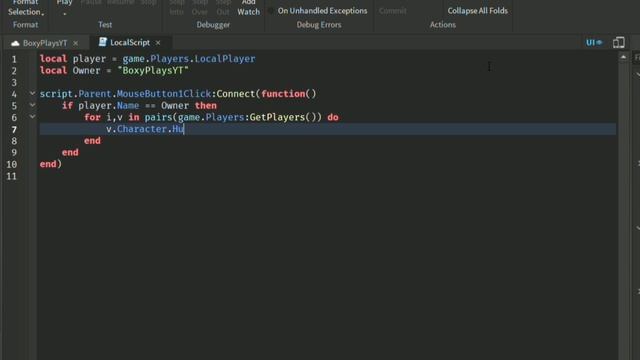This screenshot has height=360, width=640.
Task: Click the Test group label
Action: point(105,25)
